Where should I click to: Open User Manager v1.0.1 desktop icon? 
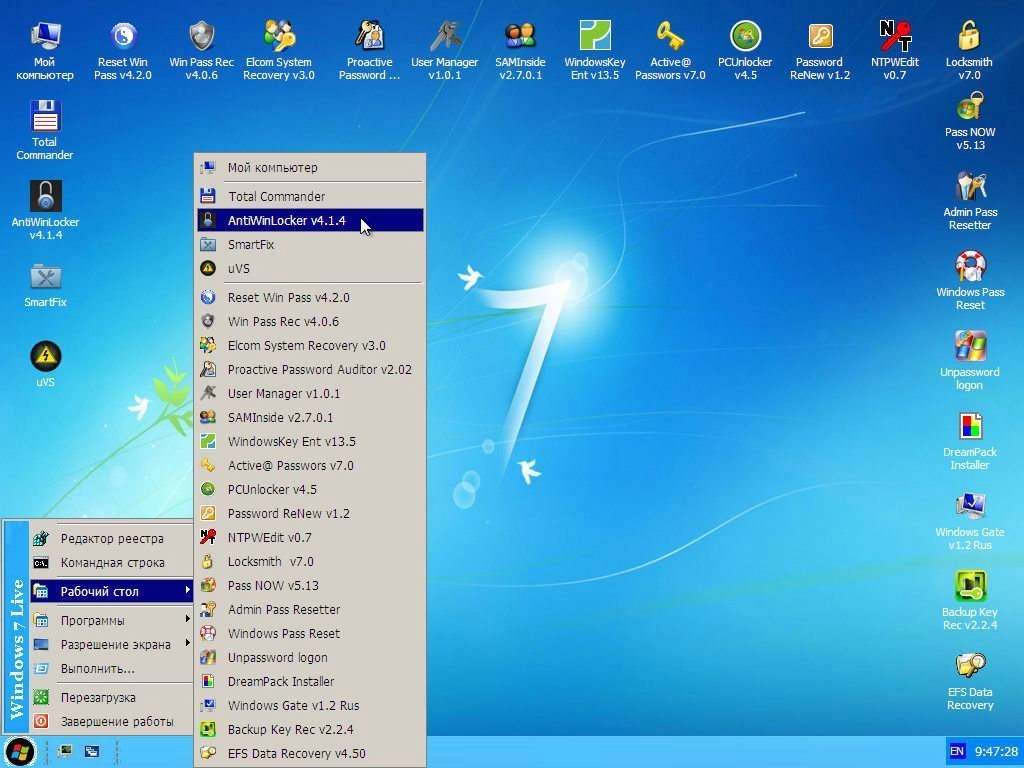pyautogui.click(x=445, y=50)
